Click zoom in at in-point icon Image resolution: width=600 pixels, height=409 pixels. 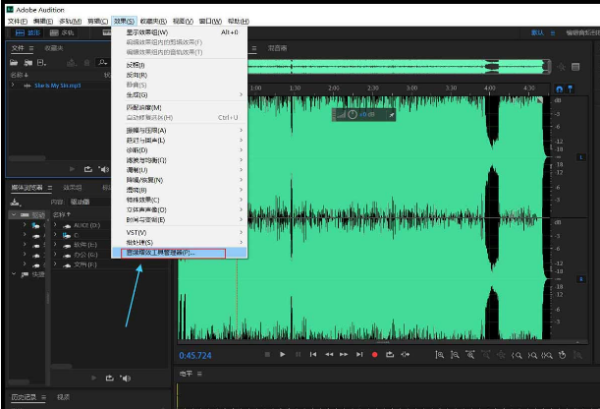point(517,355)
